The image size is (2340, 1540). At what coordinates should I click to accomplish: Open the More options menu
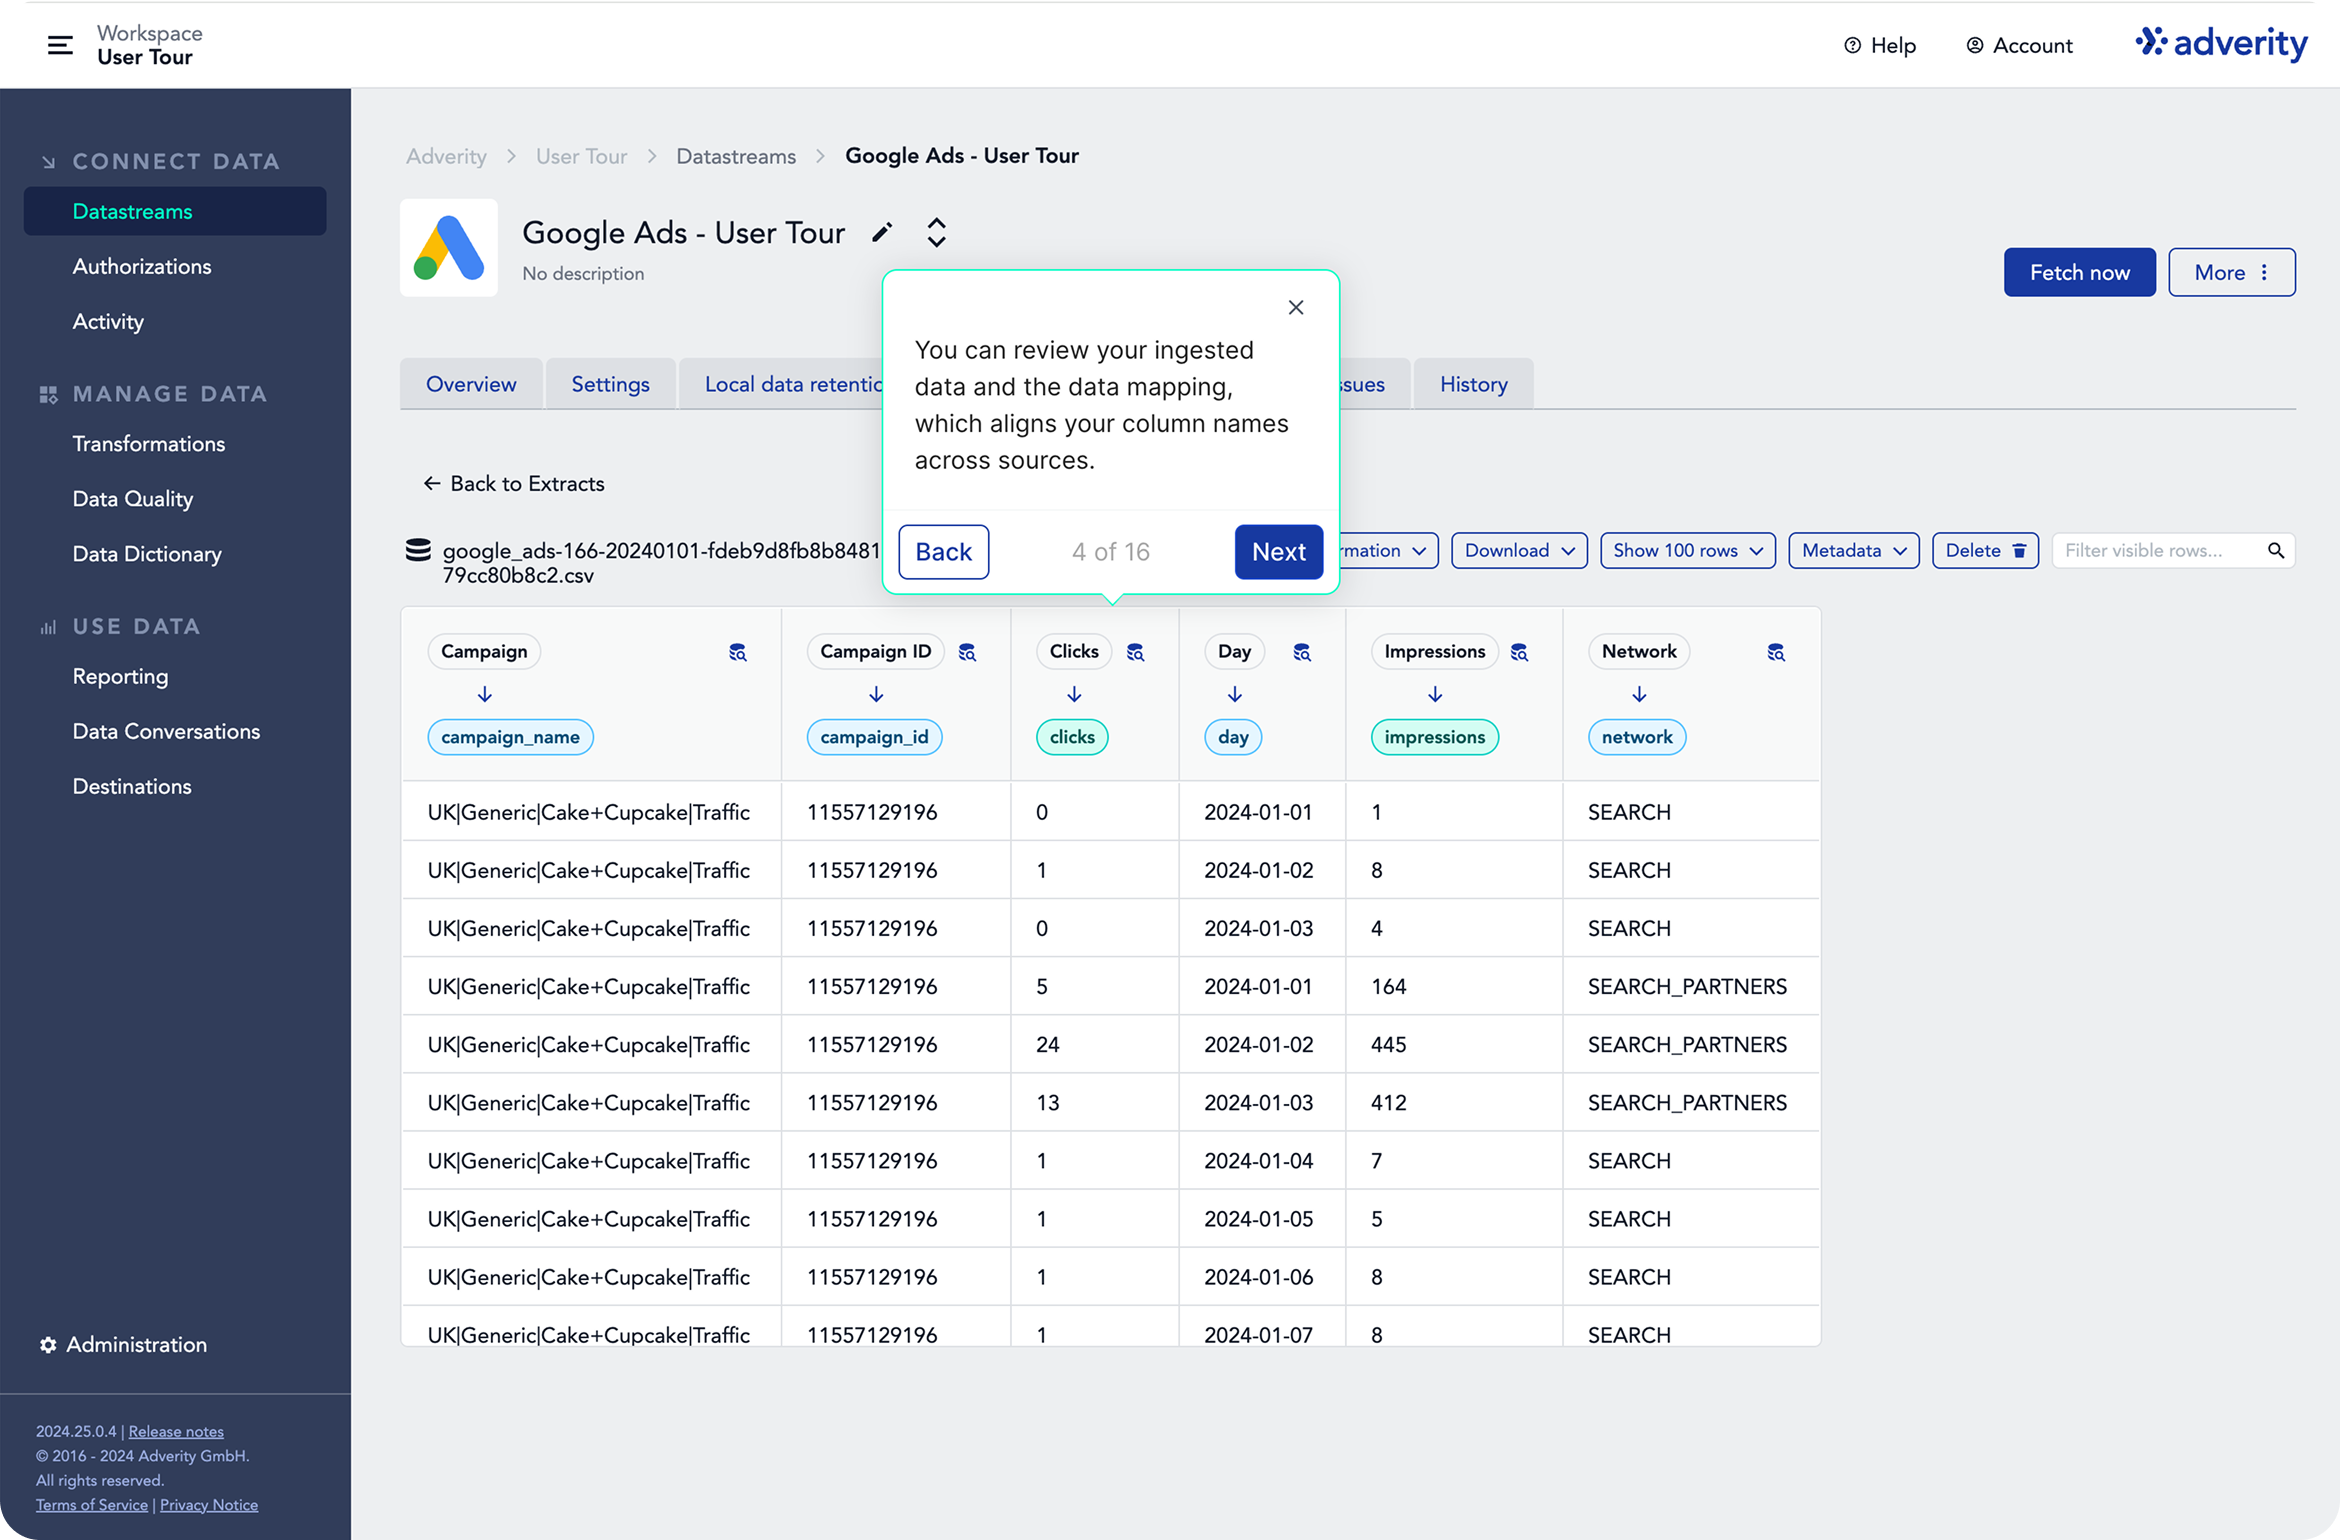click(x=2232, y=273)
